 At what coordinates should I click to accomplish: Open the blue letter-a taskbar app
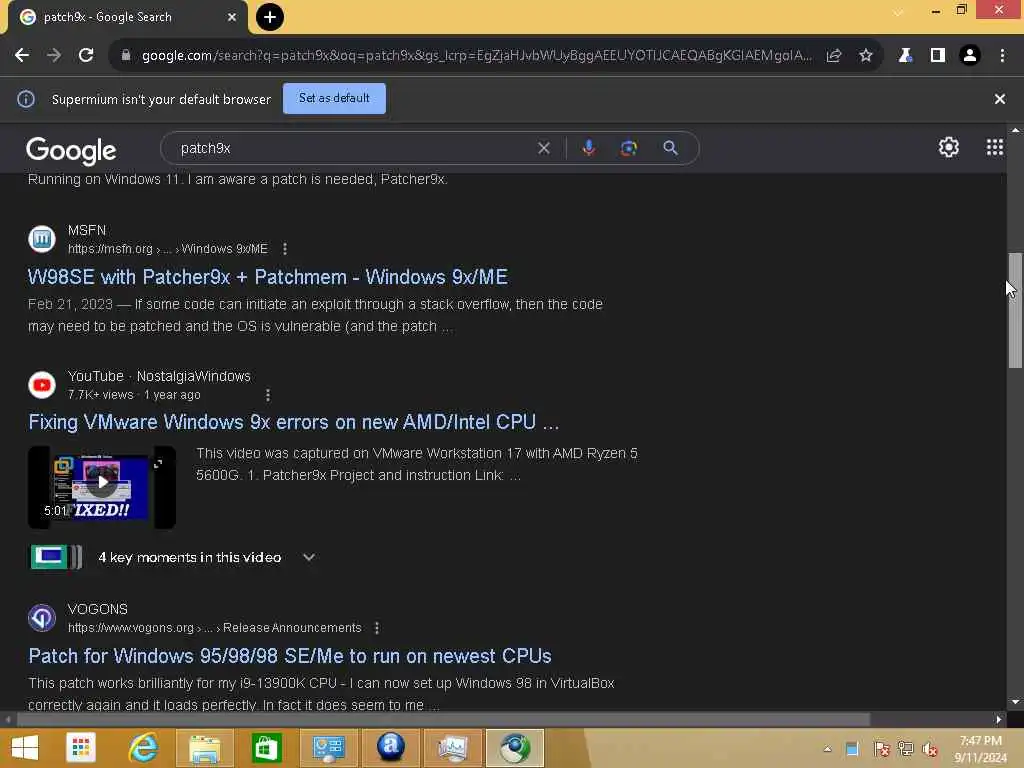391,748
